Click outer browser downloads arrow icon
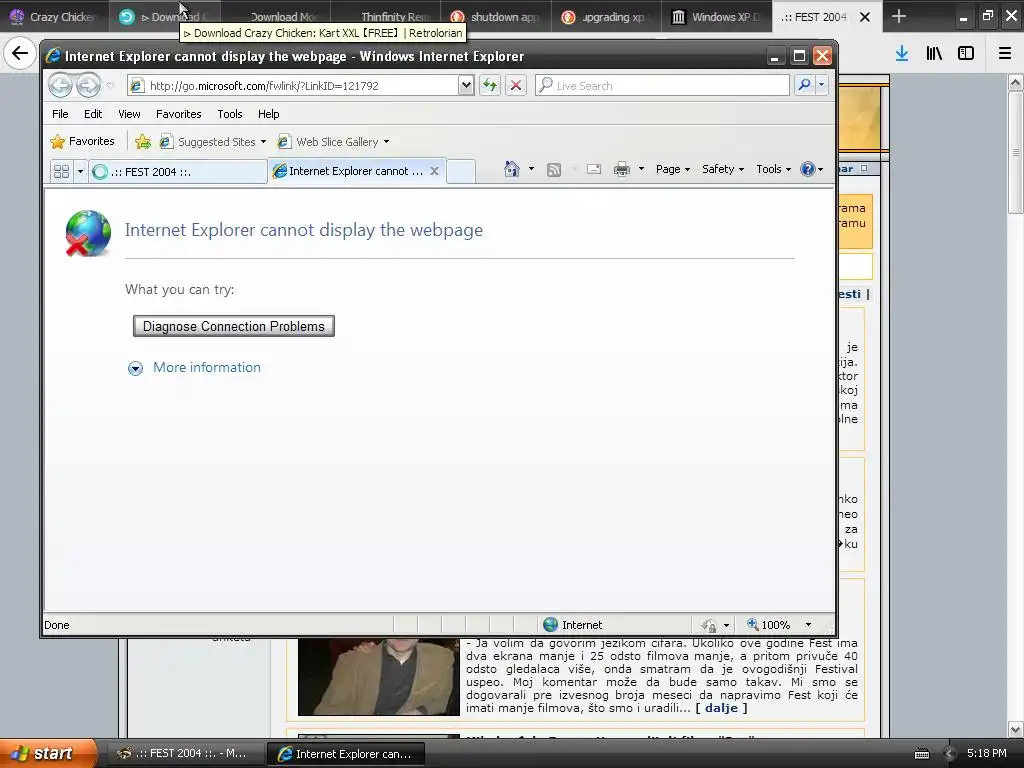The image size is (1024, 768). point(902,54)
